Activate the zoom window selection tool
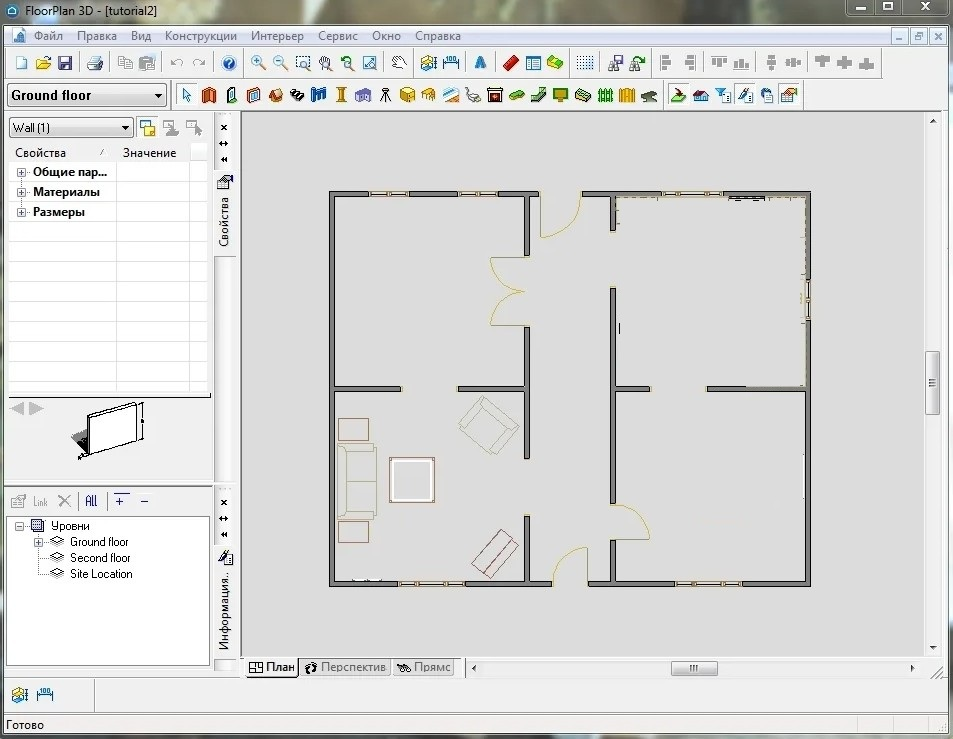This screenshot has height=739, width=953. coord(303,63)
